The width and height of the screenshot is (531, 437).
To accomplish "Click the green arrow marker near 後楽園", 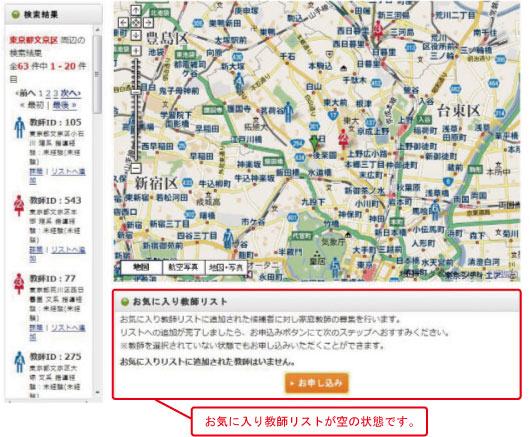I will (x=315, y=144).
